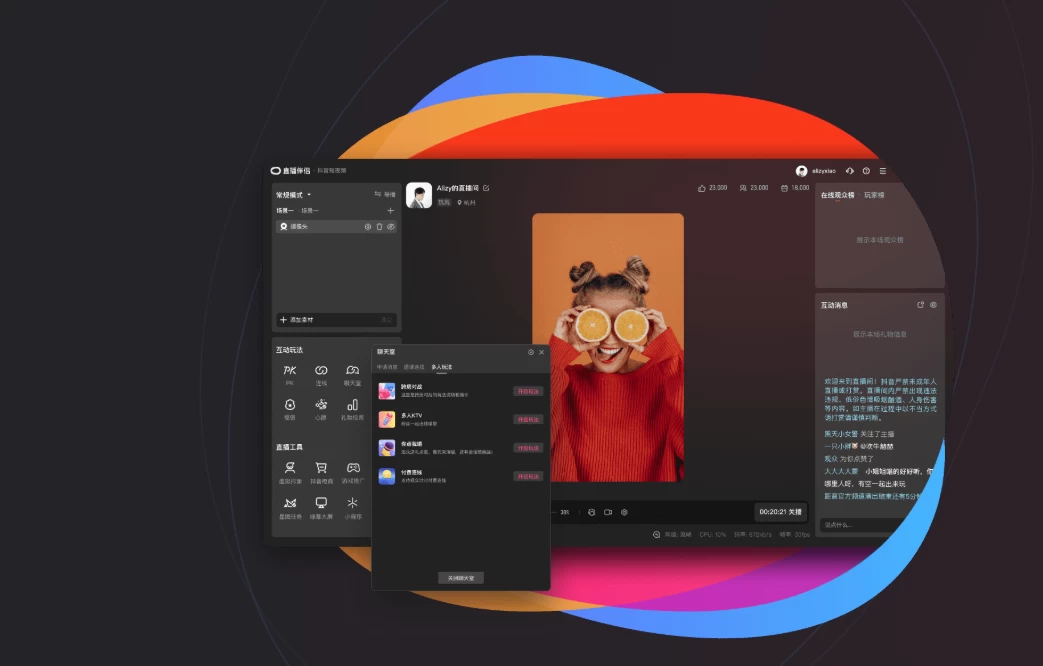Click the screenshot icon in control bar
This screenshot has width=1043, height=666.
[591, 512]
